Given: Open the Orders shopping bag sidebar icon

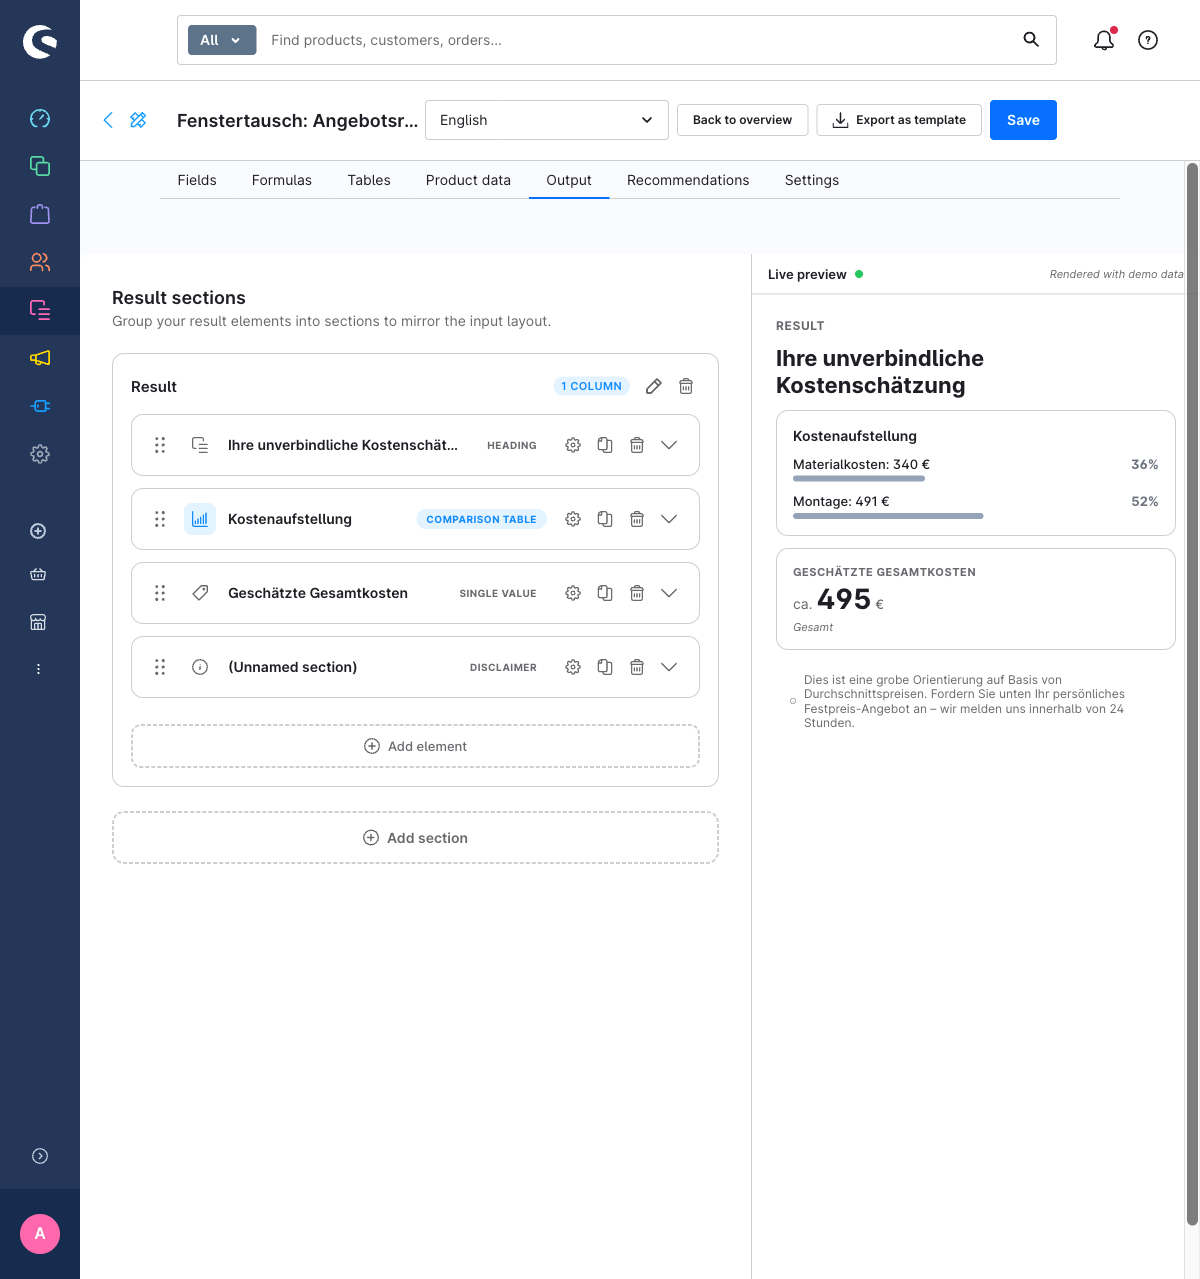Looking at the screenshot, I should [x=40, y=214].
